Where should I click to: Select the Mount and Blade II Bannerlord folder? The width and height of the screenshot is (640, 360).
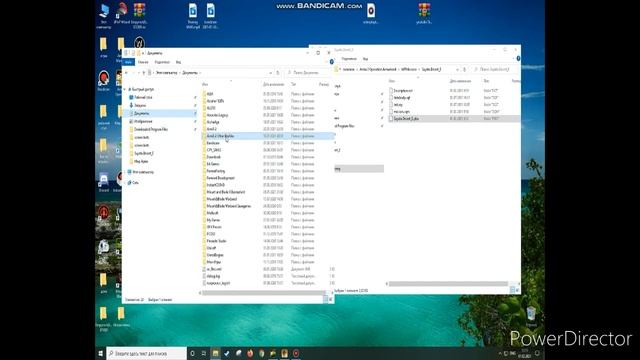[225, 192]
